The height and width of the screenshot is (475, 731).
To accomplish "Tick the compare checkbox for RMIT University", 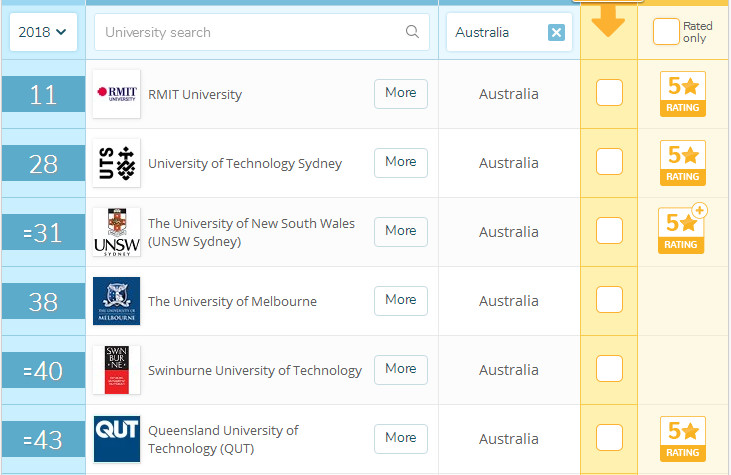I will coord(609,93).
